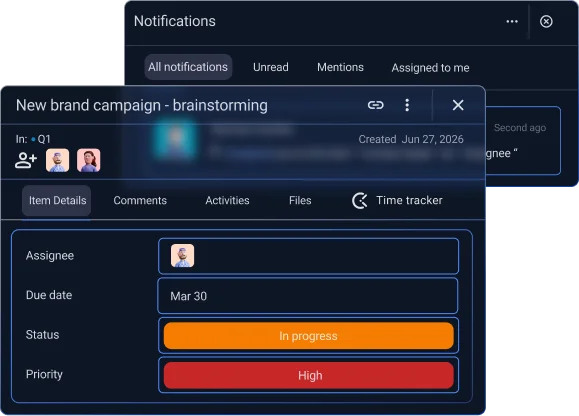Screen dimensions: 579x416
Task: Open the Comments tab
Action: pyautogui.click(x=140, y=200)
